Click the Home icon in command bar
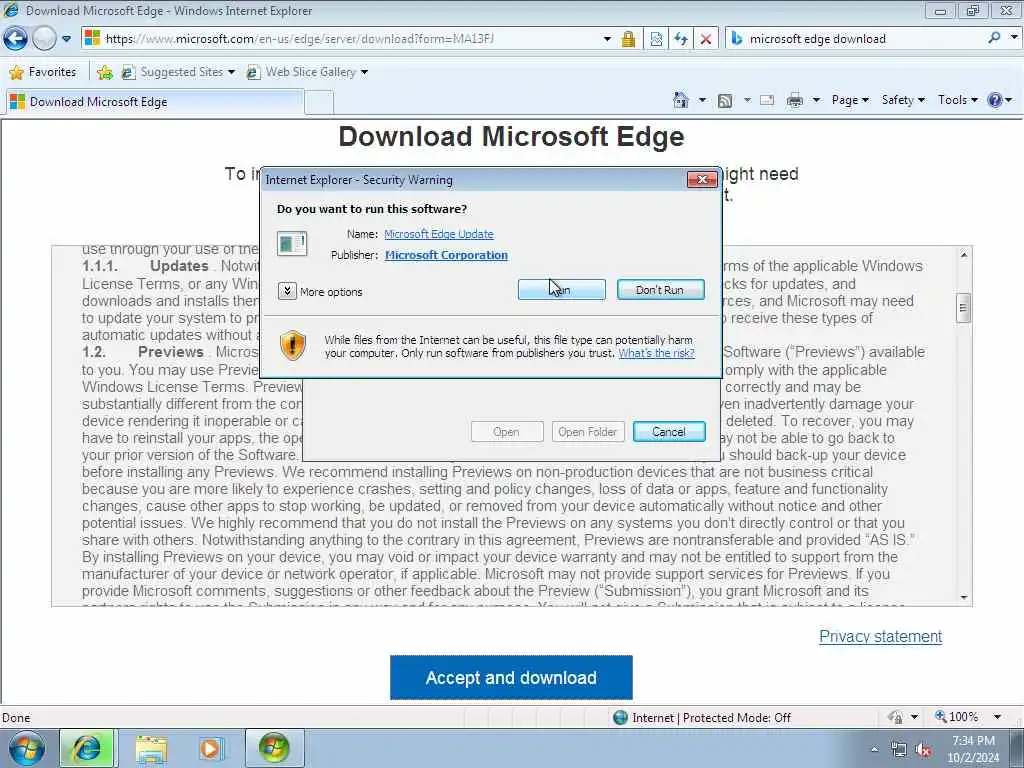 (x=681, y=100)
